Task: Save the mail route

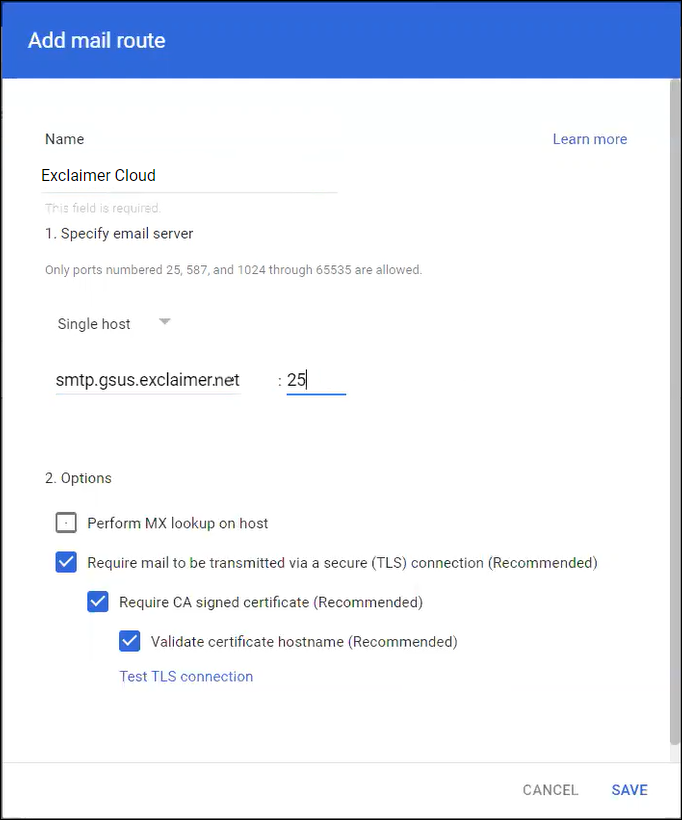Action: coord(629,790)
